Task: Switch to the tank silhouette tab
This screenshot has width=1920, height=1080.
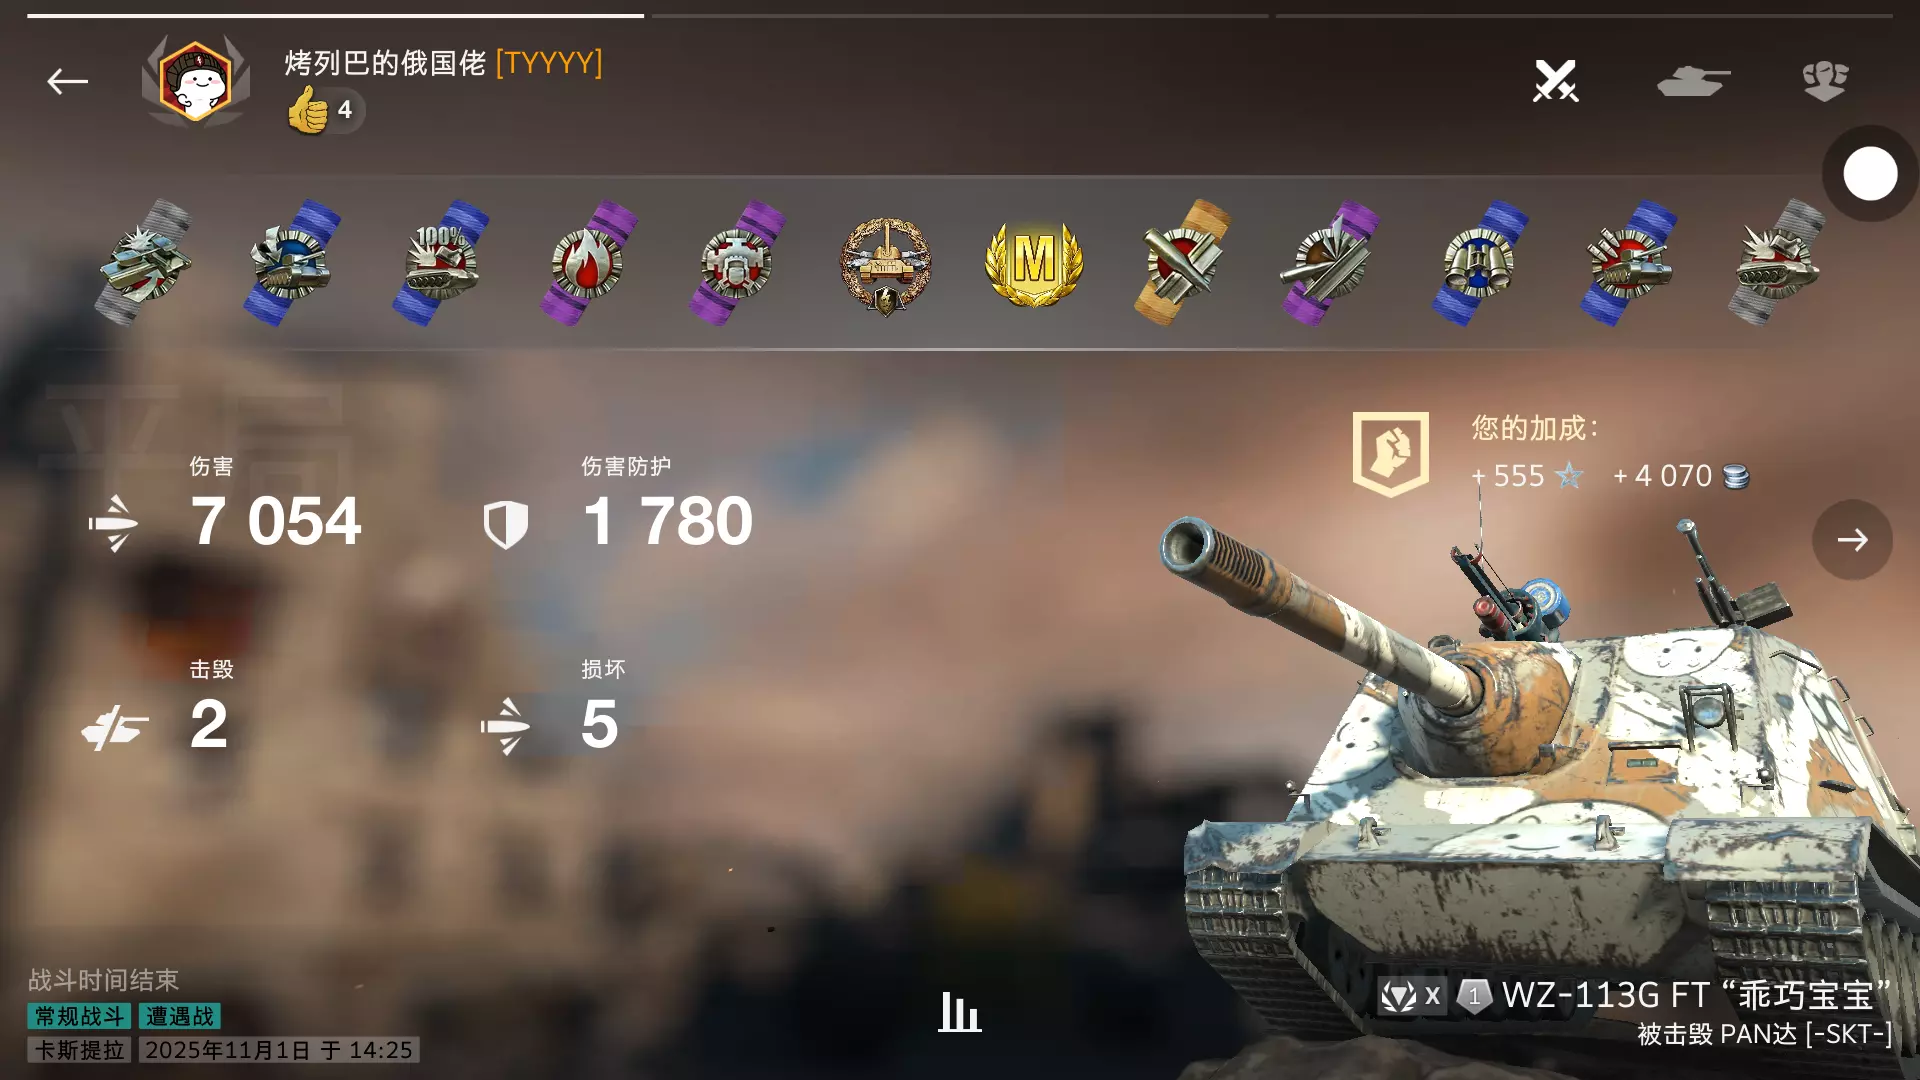Action: (x=1692, y=81)
